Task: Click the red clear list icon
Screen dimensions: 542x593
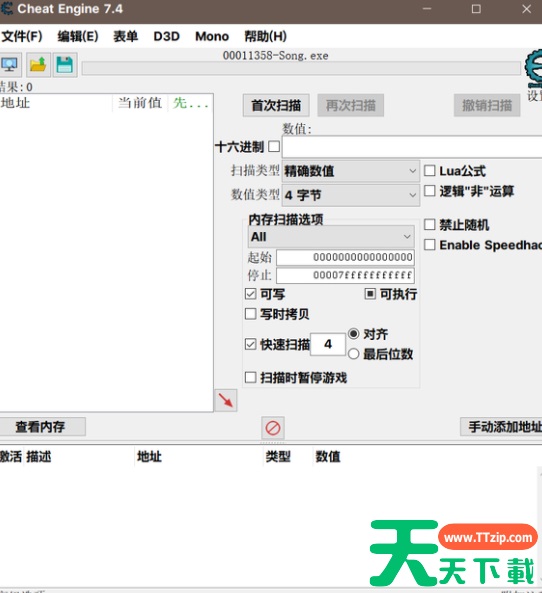Action: point(273,428)
